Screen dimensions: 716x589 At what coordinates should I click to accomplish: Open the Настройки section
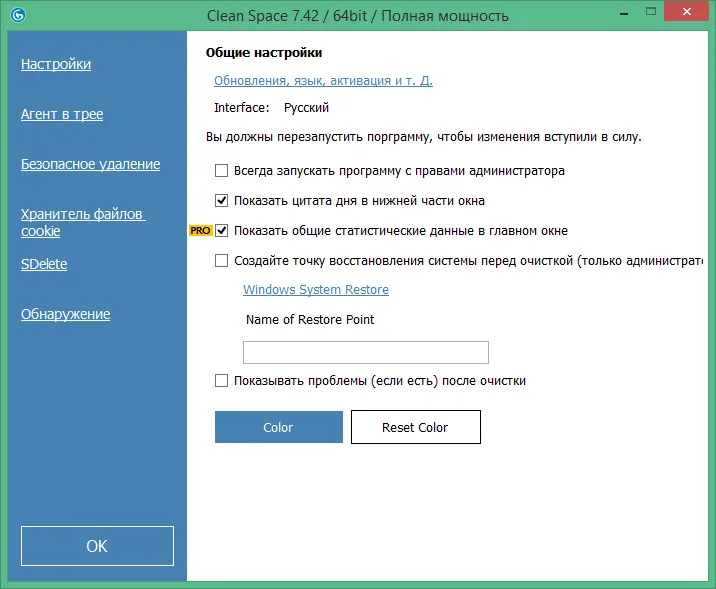click(56, 64)
